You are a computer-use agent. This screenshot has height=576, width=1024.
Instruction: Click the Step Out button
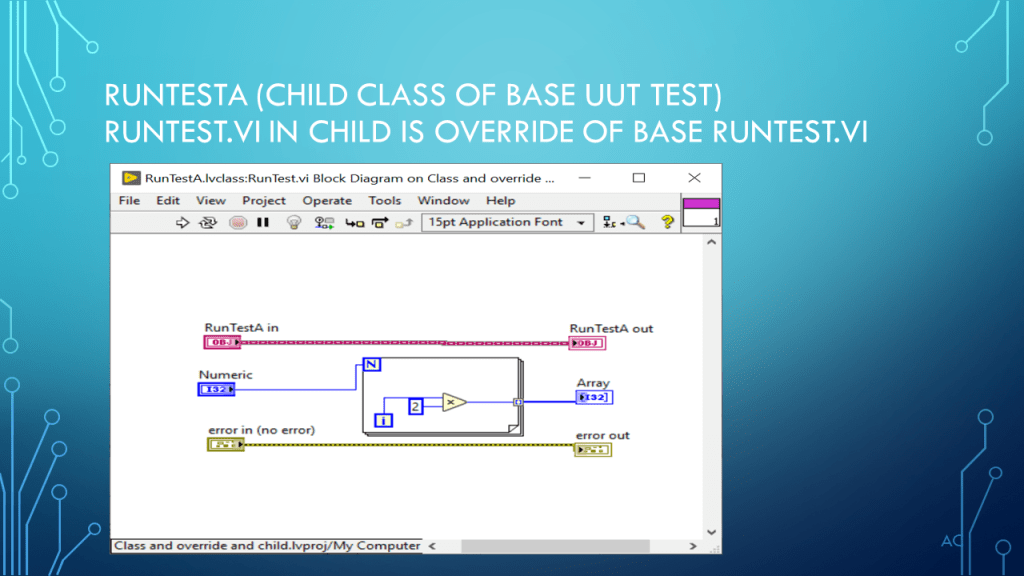pos(404,223)
